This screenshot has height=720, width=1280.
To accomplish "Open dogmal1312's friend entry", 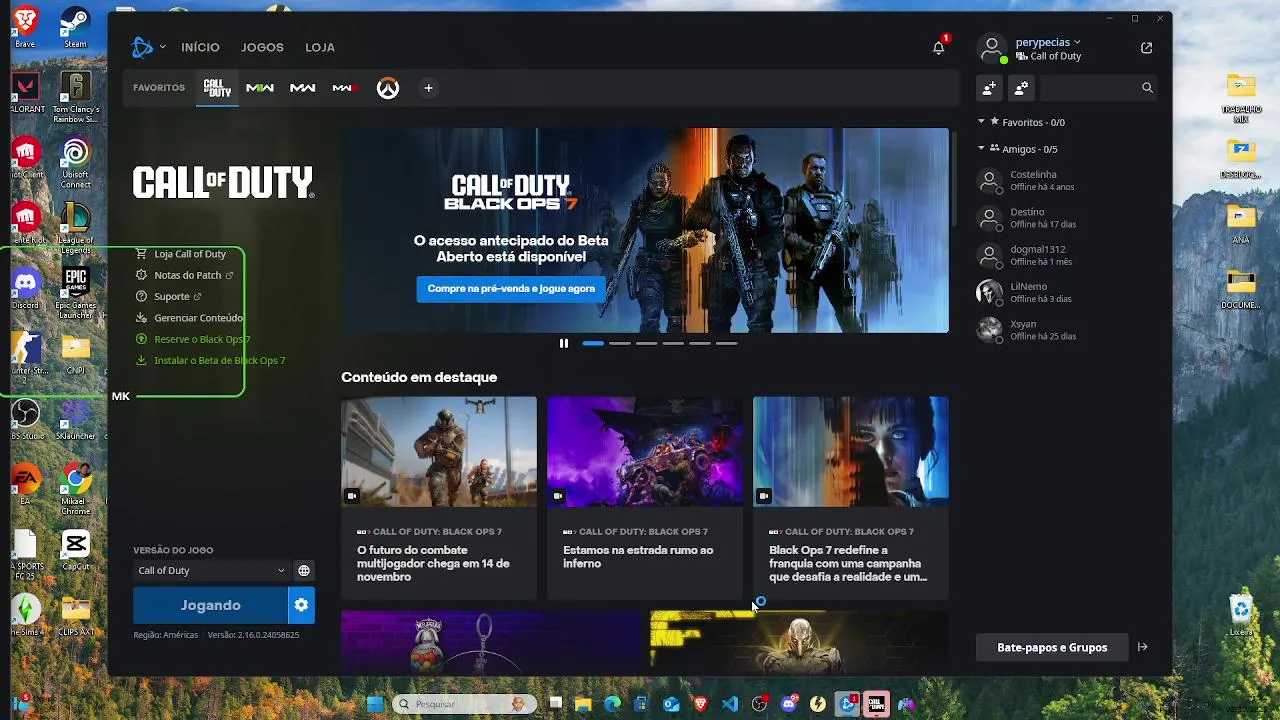I will pyautogui.click(x=1065, y=255).
